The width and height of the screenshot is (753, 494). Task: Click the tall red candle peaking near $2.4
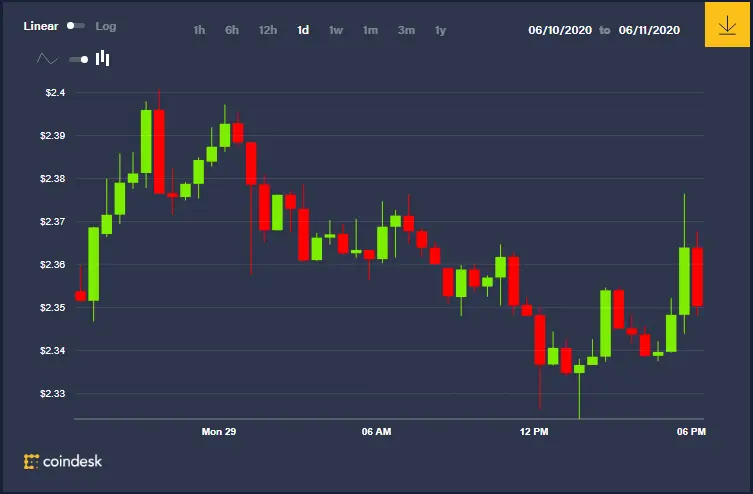pyautogui.click(x=159, y=152)
